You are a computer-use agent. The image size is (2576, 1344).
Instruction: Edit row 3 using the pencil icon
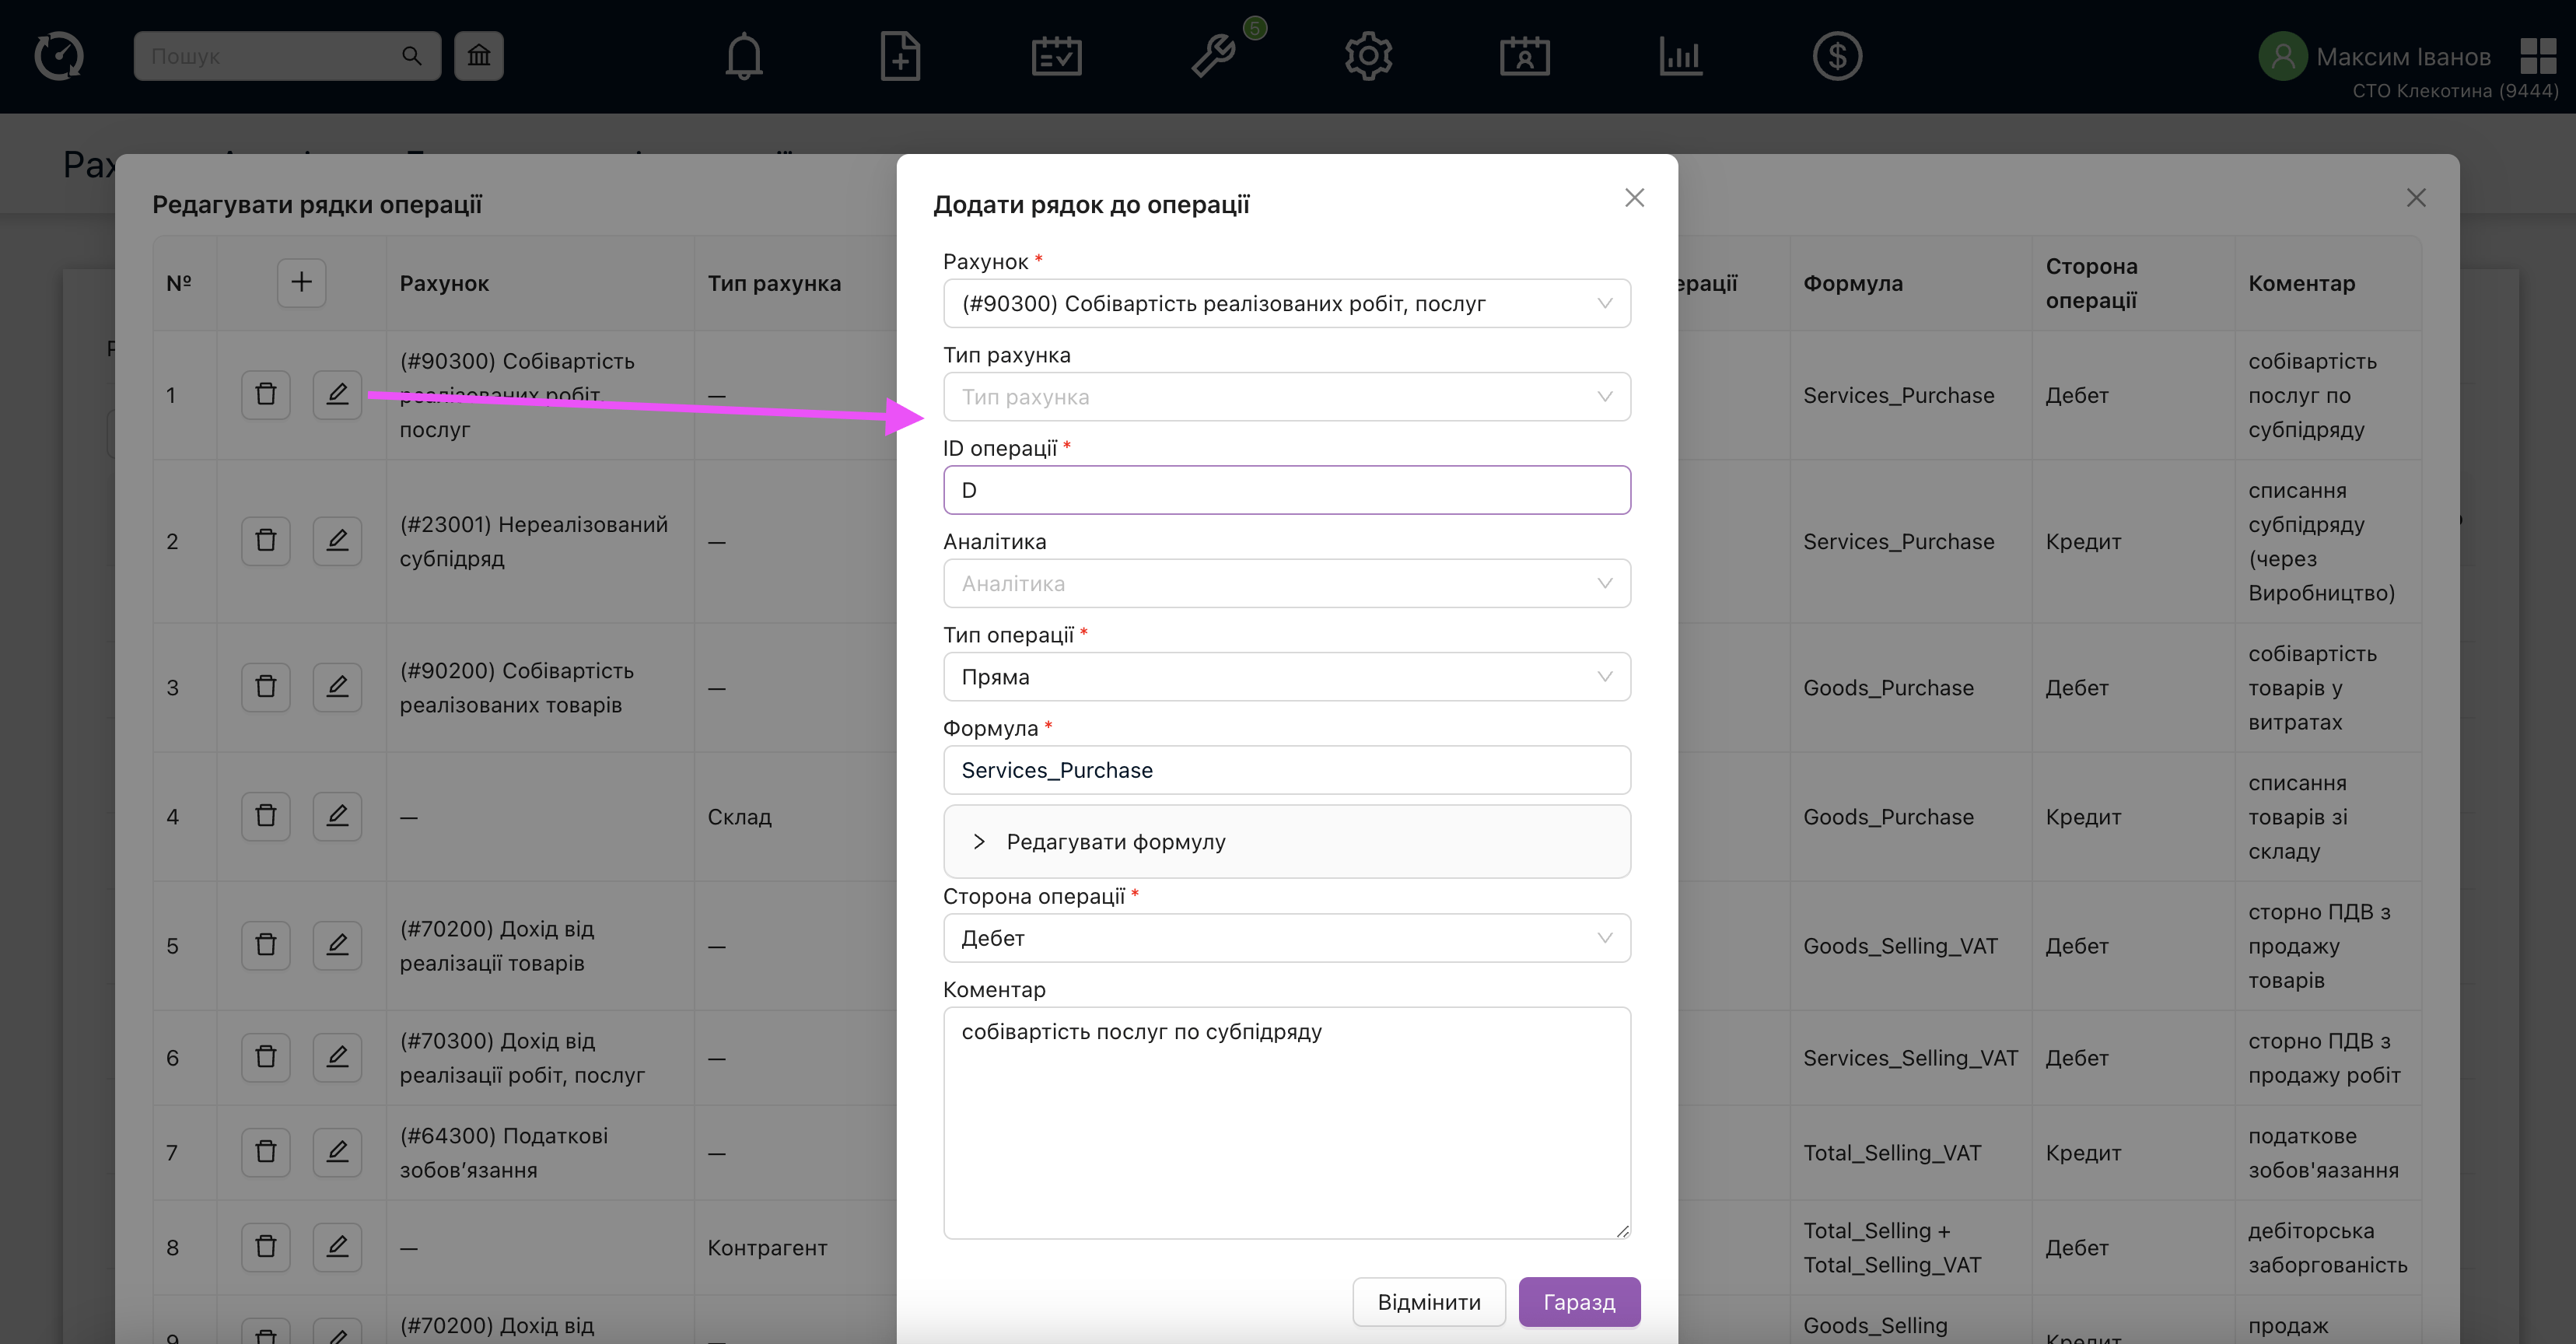(337, 687)
